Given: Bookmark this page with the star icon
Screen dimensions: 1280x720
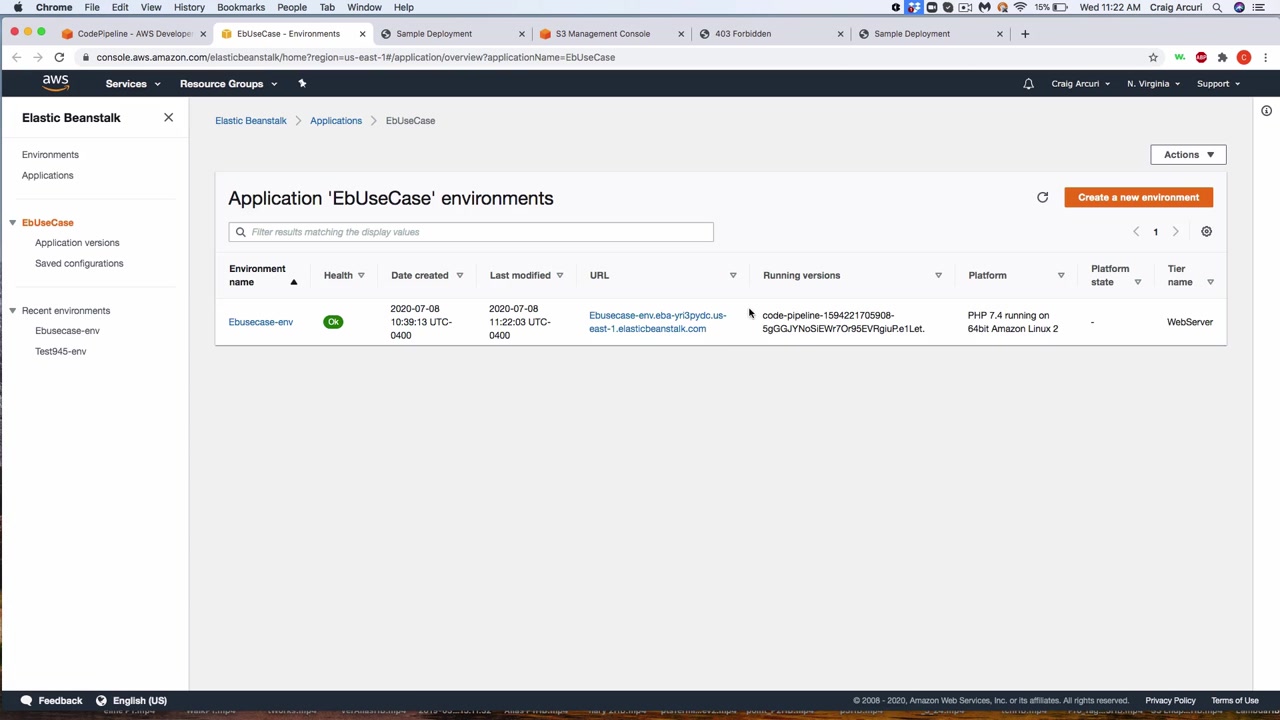Looking at the screenshot, I should [1153, 57].
